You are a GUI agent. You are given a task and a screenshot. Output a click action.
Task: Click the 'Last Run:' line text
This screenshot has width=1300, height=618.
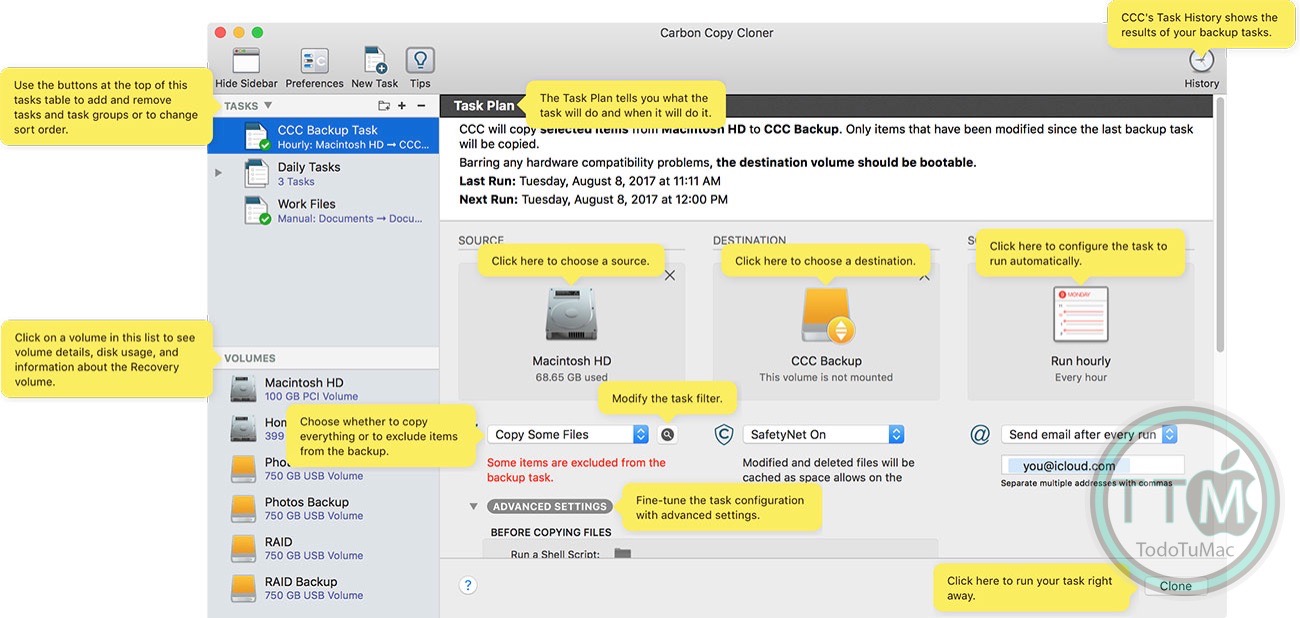pyautogui.click(x=590, y=181)
